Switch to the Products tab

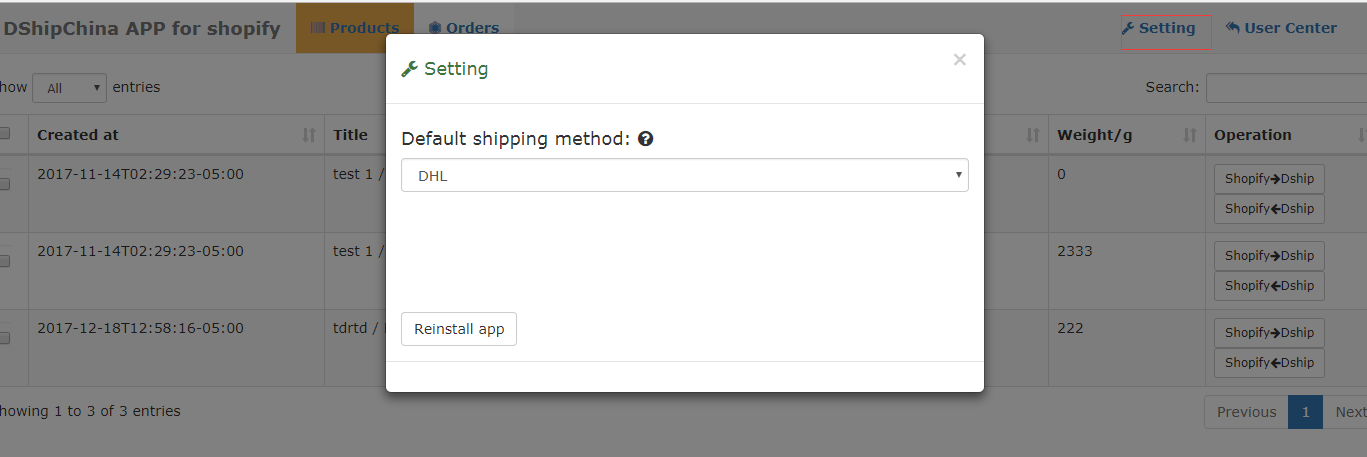355,28
